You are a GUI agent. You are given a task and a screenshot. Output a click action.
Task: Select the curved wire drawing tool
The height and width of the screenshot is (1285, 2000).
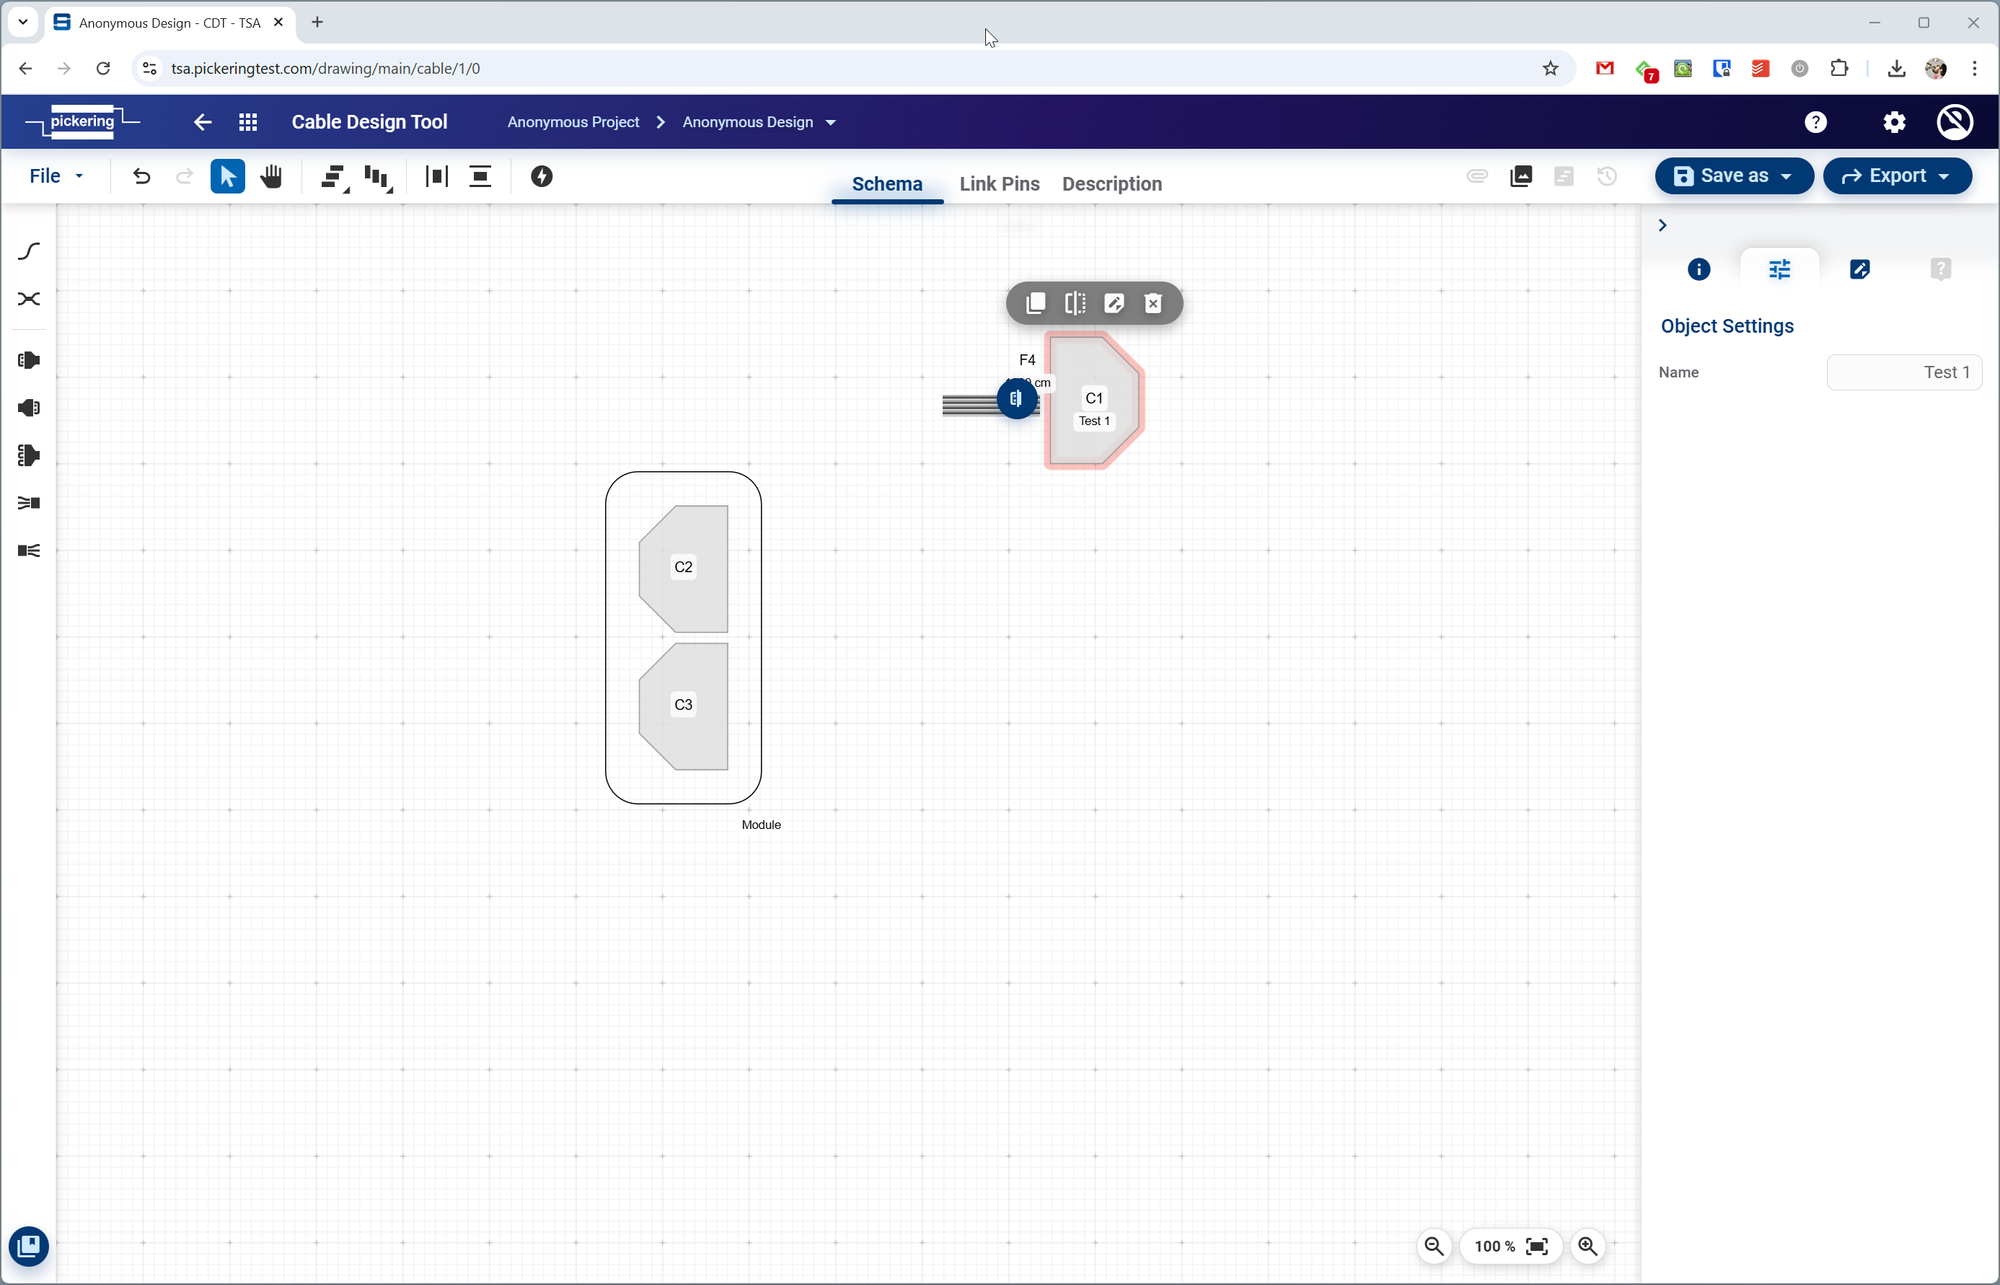coord(29,251)
